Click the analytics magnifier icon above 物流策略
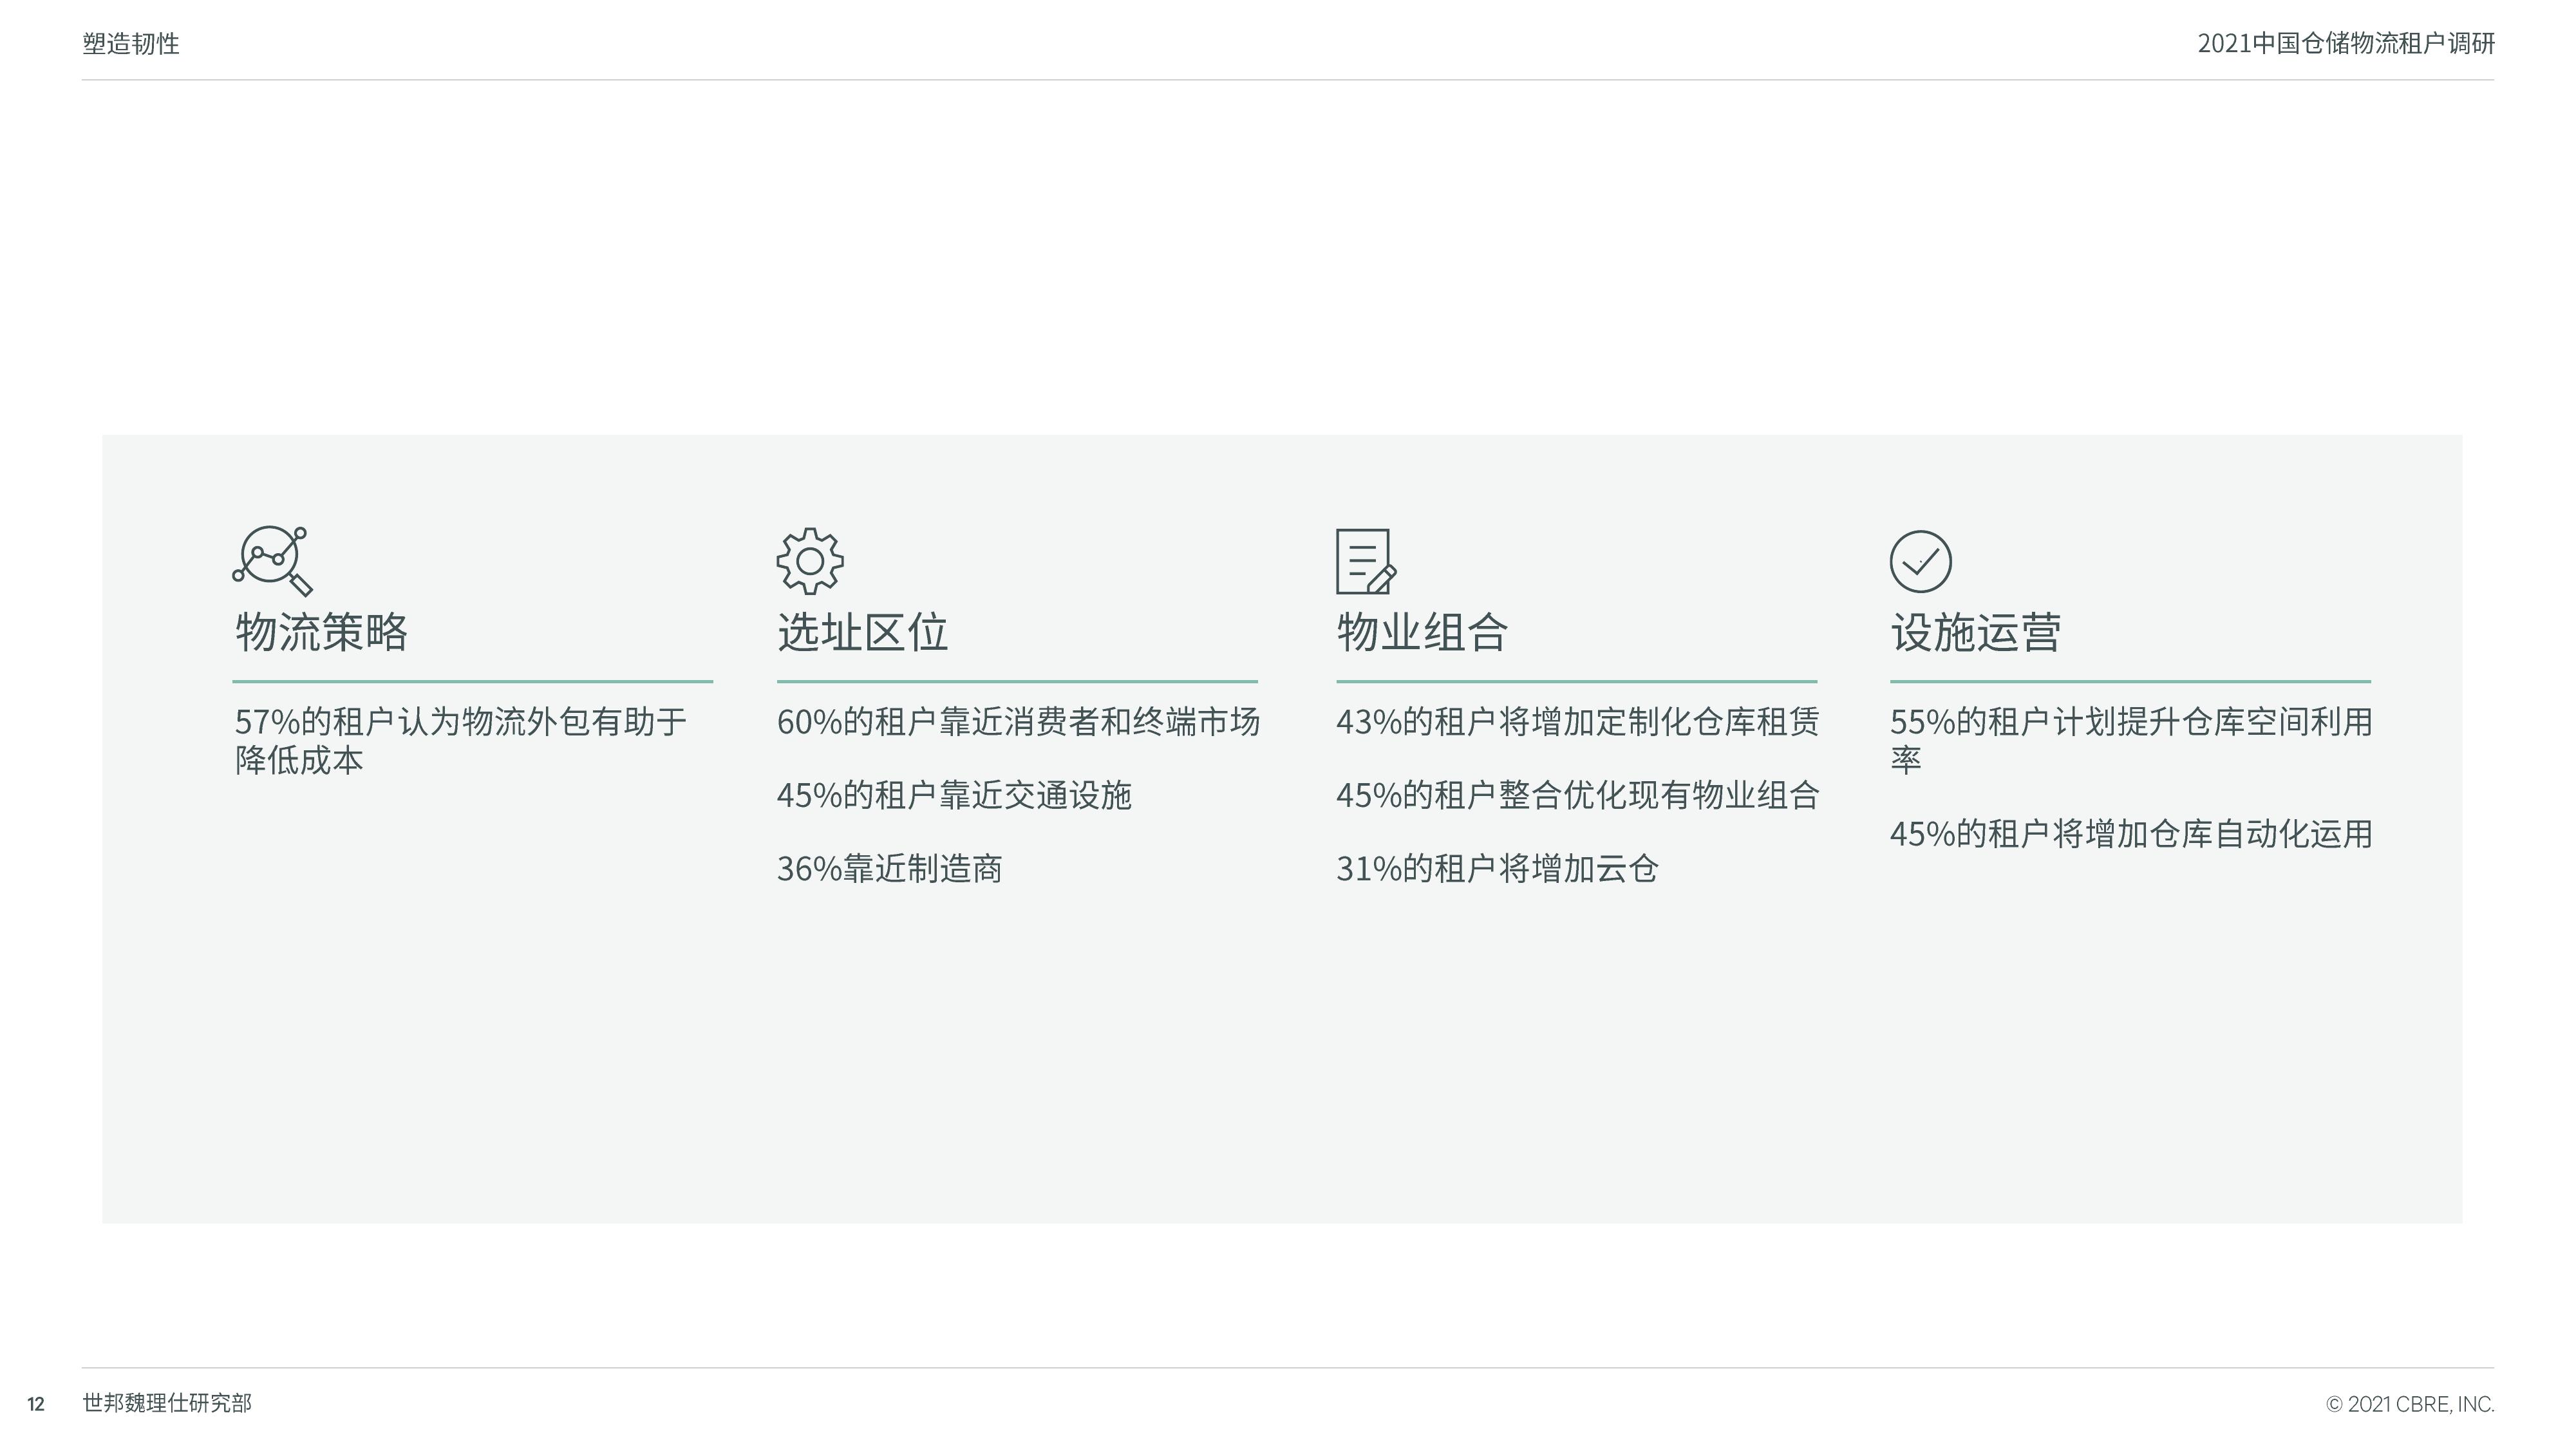The width and height of the screenshot is (2576, 1449). tap(273, 562)
